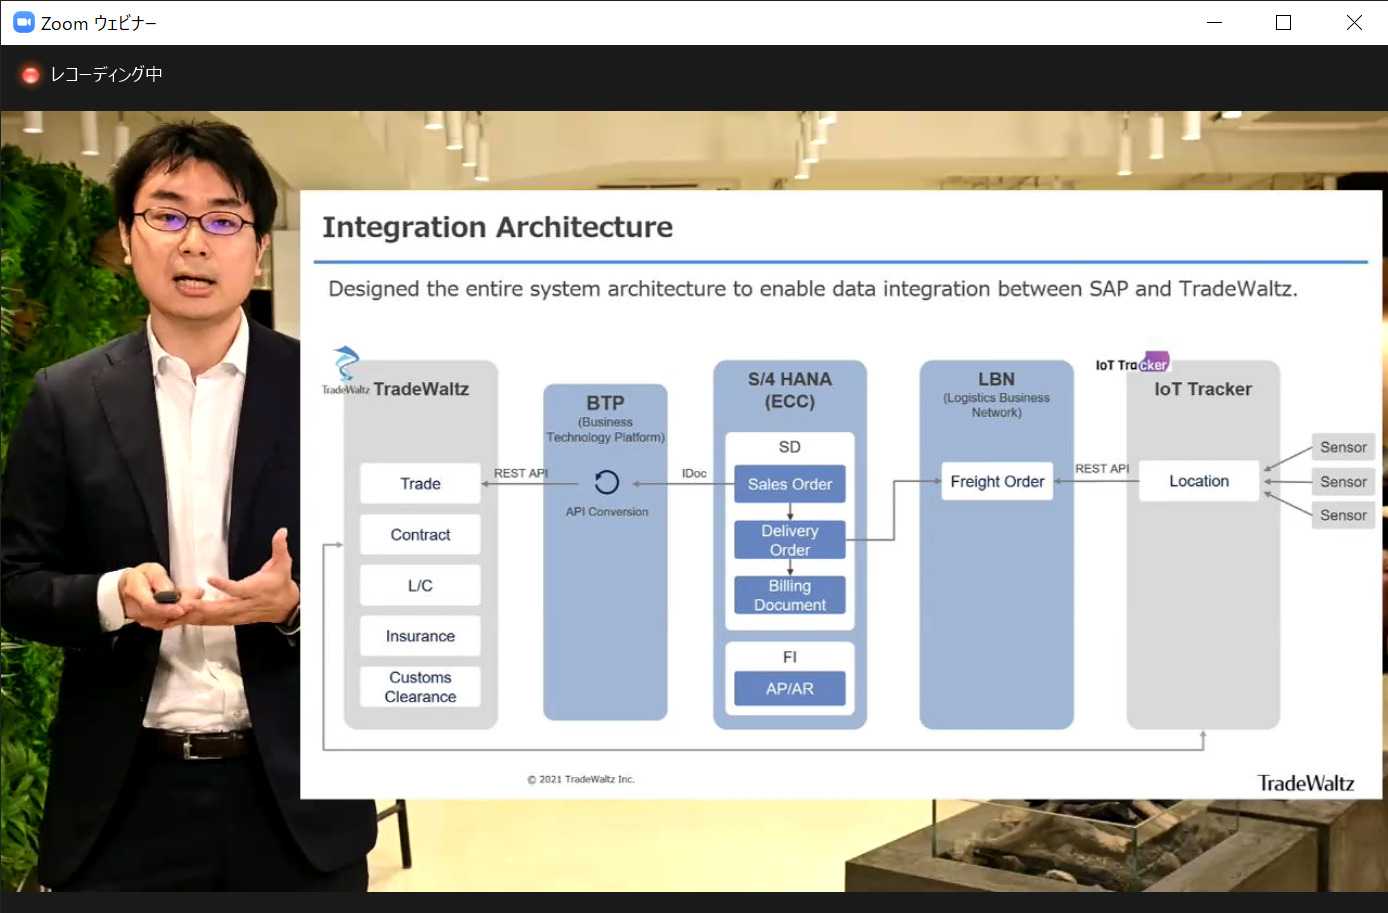Click the Integration Architecture slide title
The width and height of the screenshot is (1388, 913).
pos(497,227)
